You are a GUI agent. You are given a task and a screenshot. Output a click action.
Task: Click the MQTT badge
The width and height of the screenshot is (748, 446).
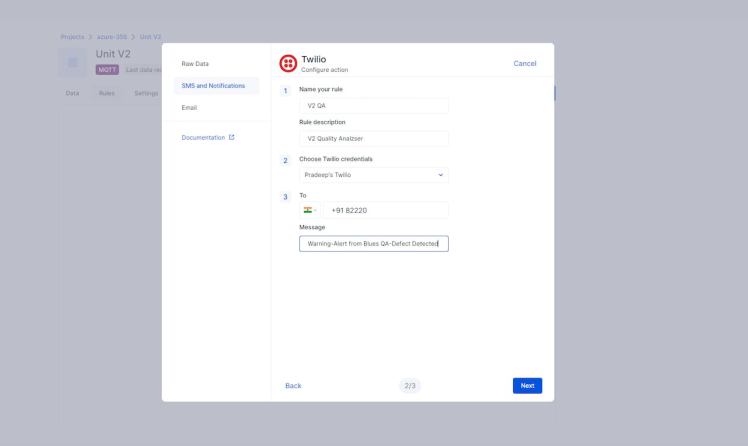[107, 70]
